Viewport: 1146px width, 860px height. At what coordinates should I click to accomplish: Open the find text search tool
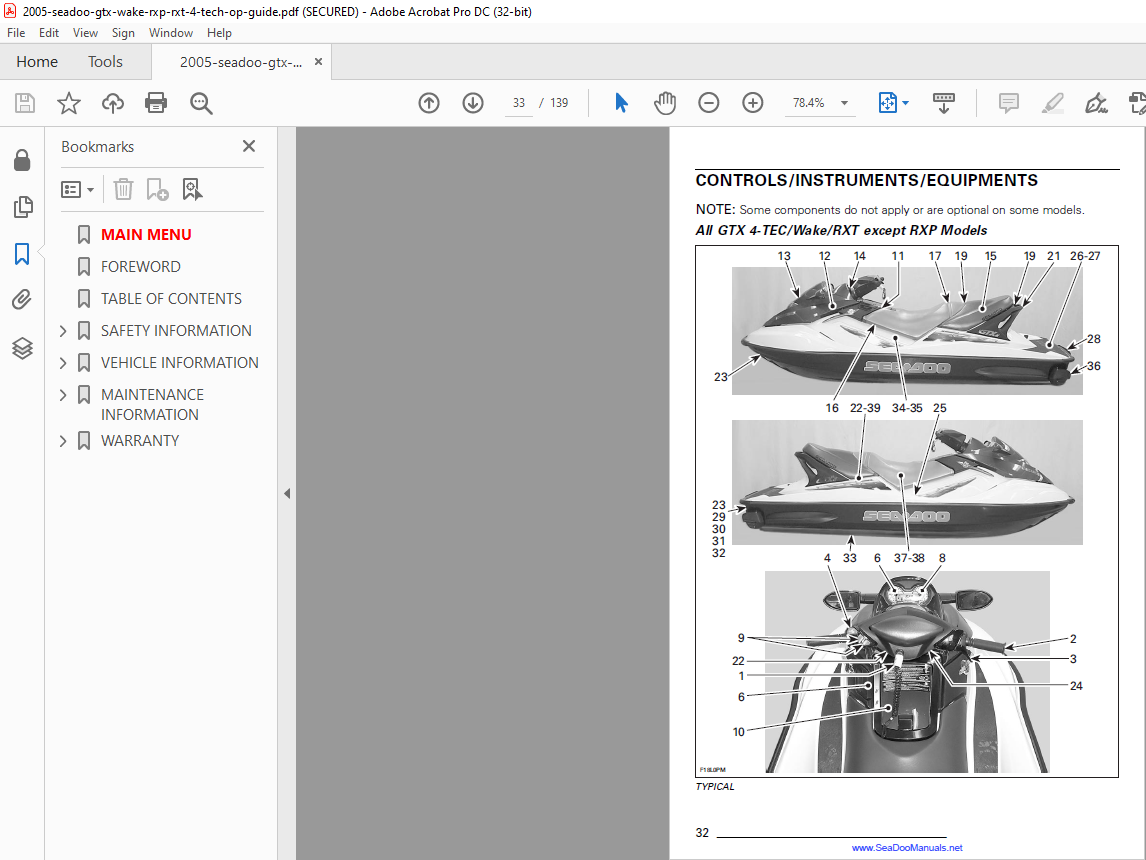201,103
